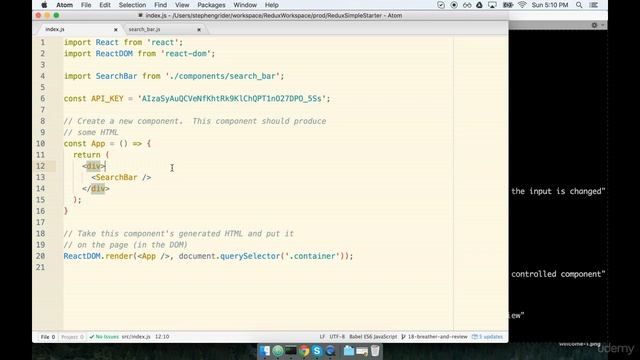Screen dimensions: 640x360
Task: Click the './components/search_bar' import path
Action: (x=222, y=76)
